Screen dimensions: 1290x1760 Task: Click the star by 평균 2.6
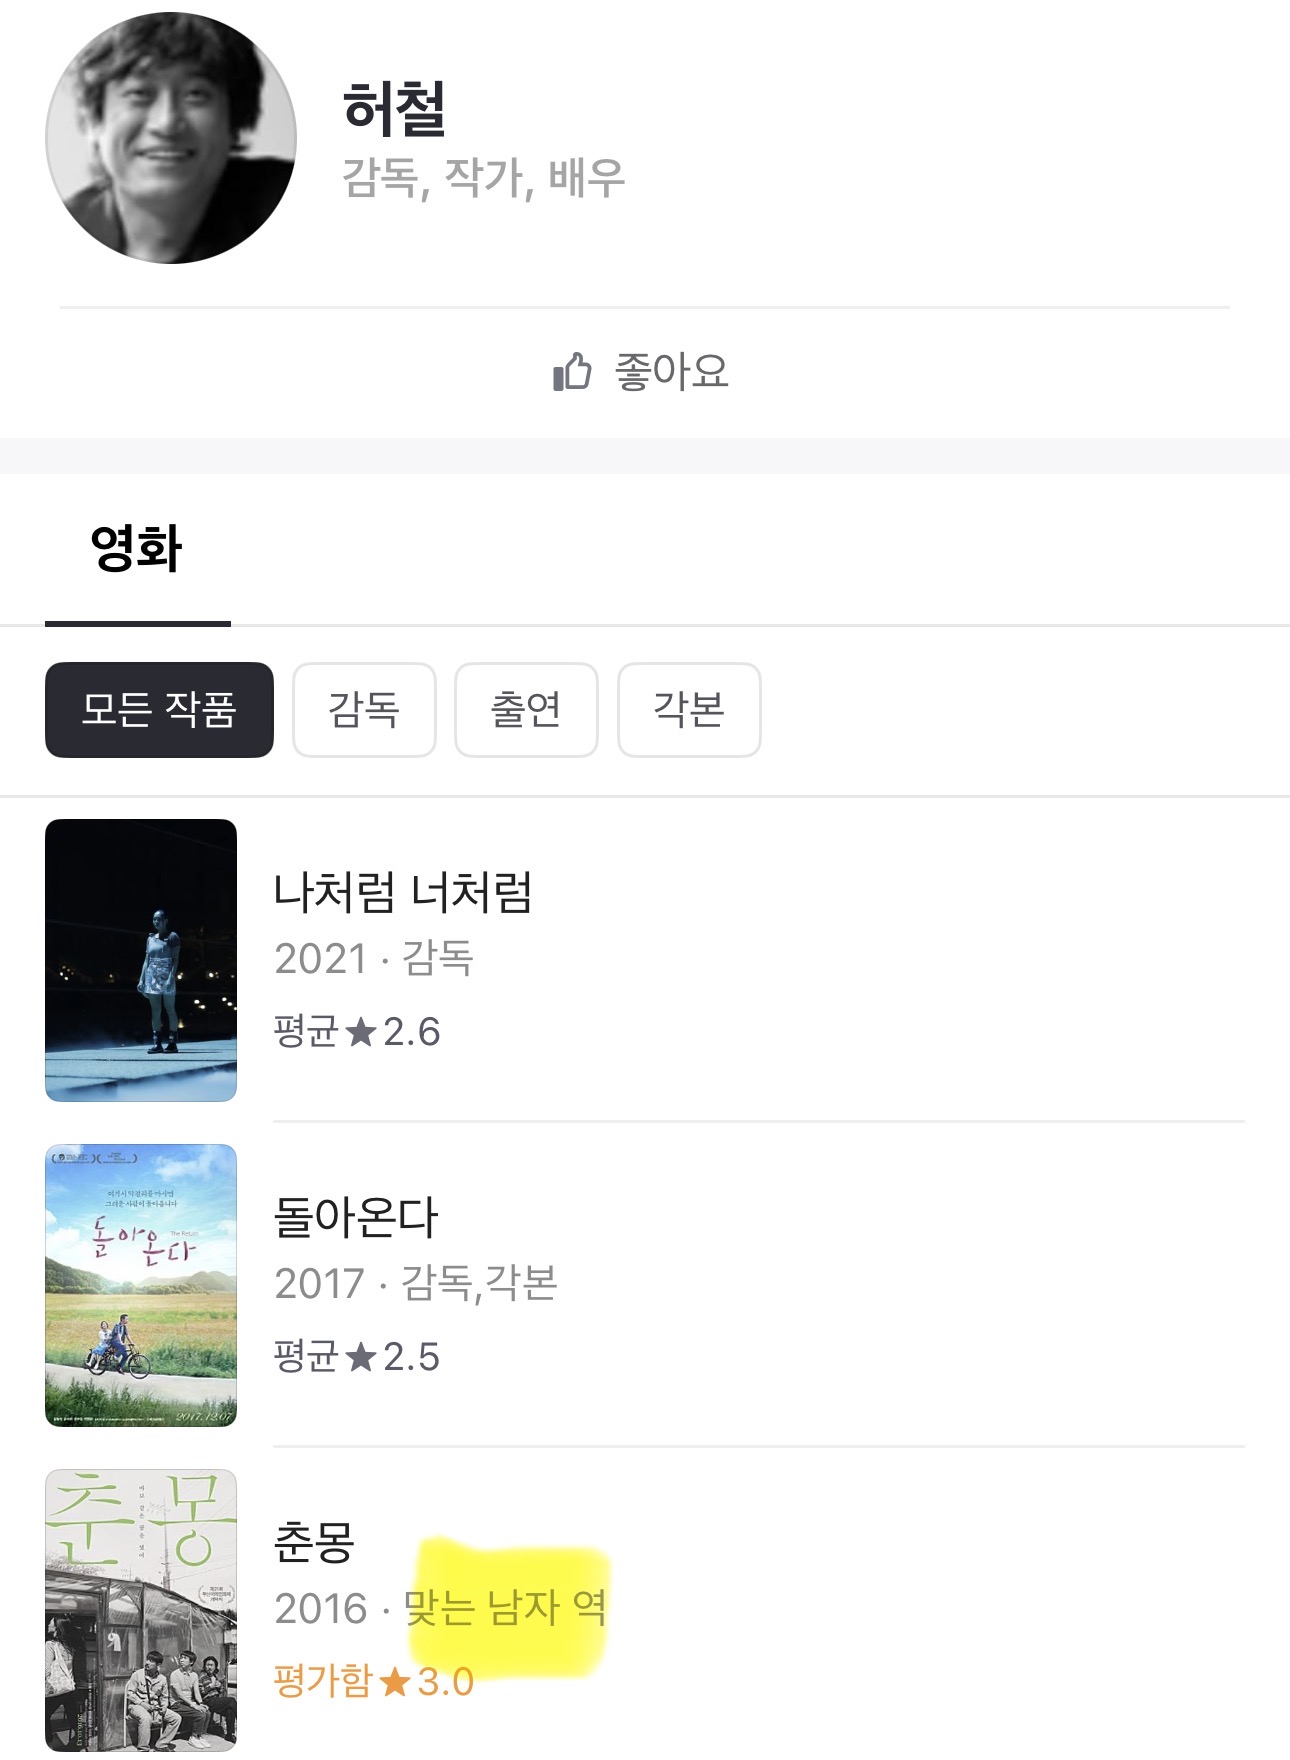coord(360,1032)
